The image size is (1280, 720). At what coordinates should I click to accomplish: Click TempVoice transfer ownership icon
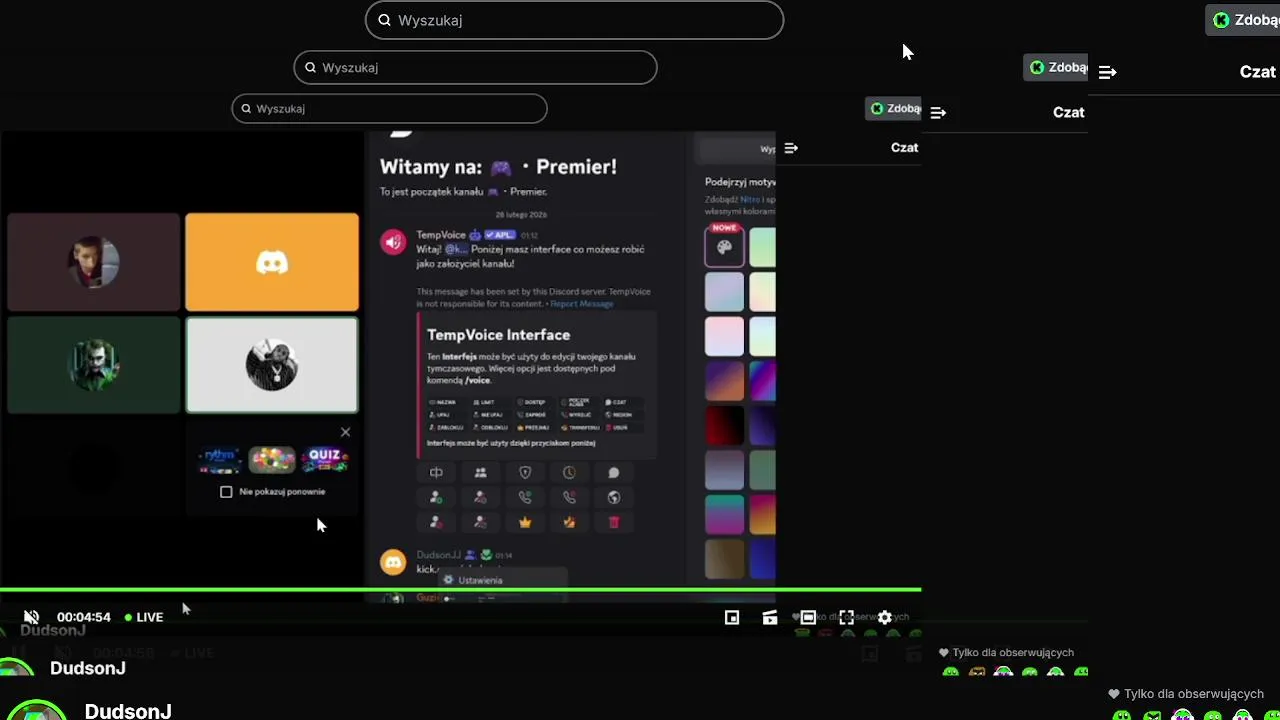(x=569, y=522)
